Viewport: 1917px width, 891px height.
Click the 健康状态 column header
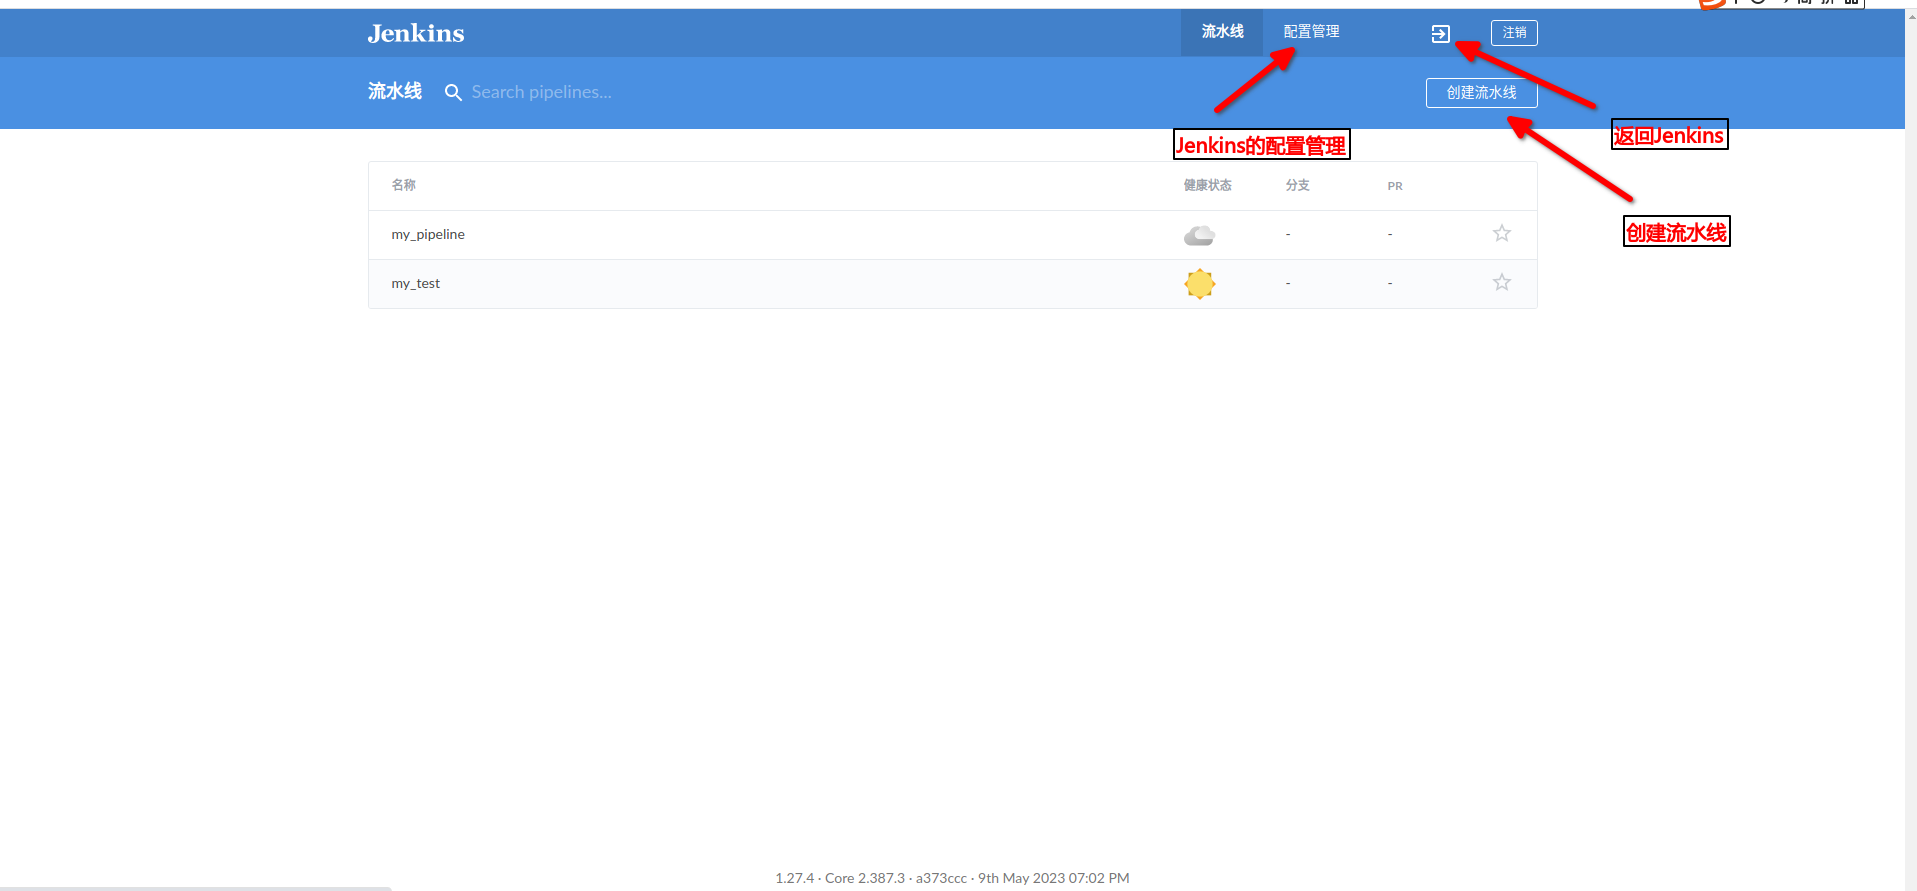click(x=1207, y=185)
